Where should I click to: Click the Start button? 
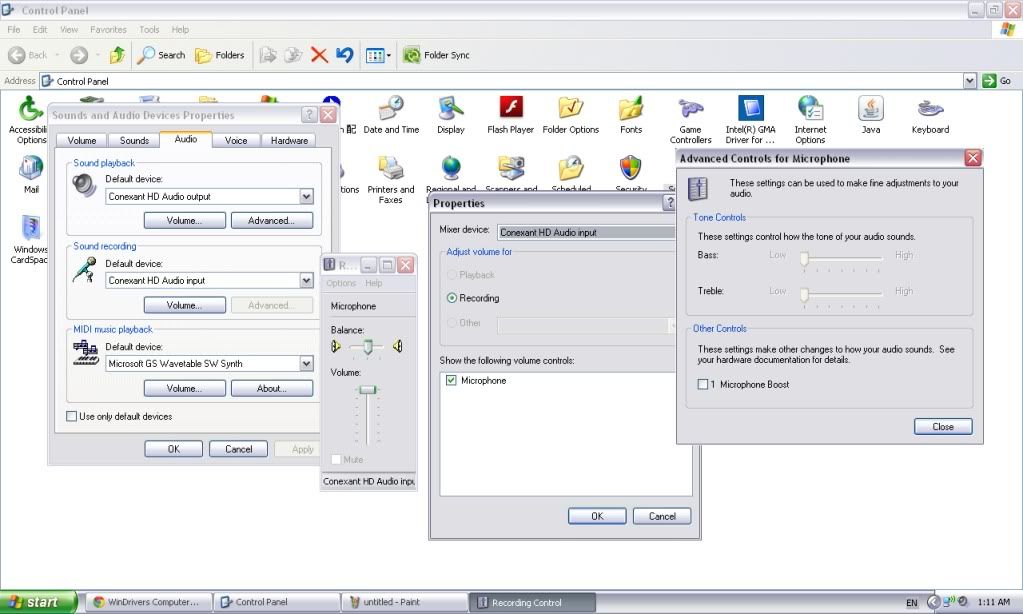pyautogui.click(x=38, y=602)
